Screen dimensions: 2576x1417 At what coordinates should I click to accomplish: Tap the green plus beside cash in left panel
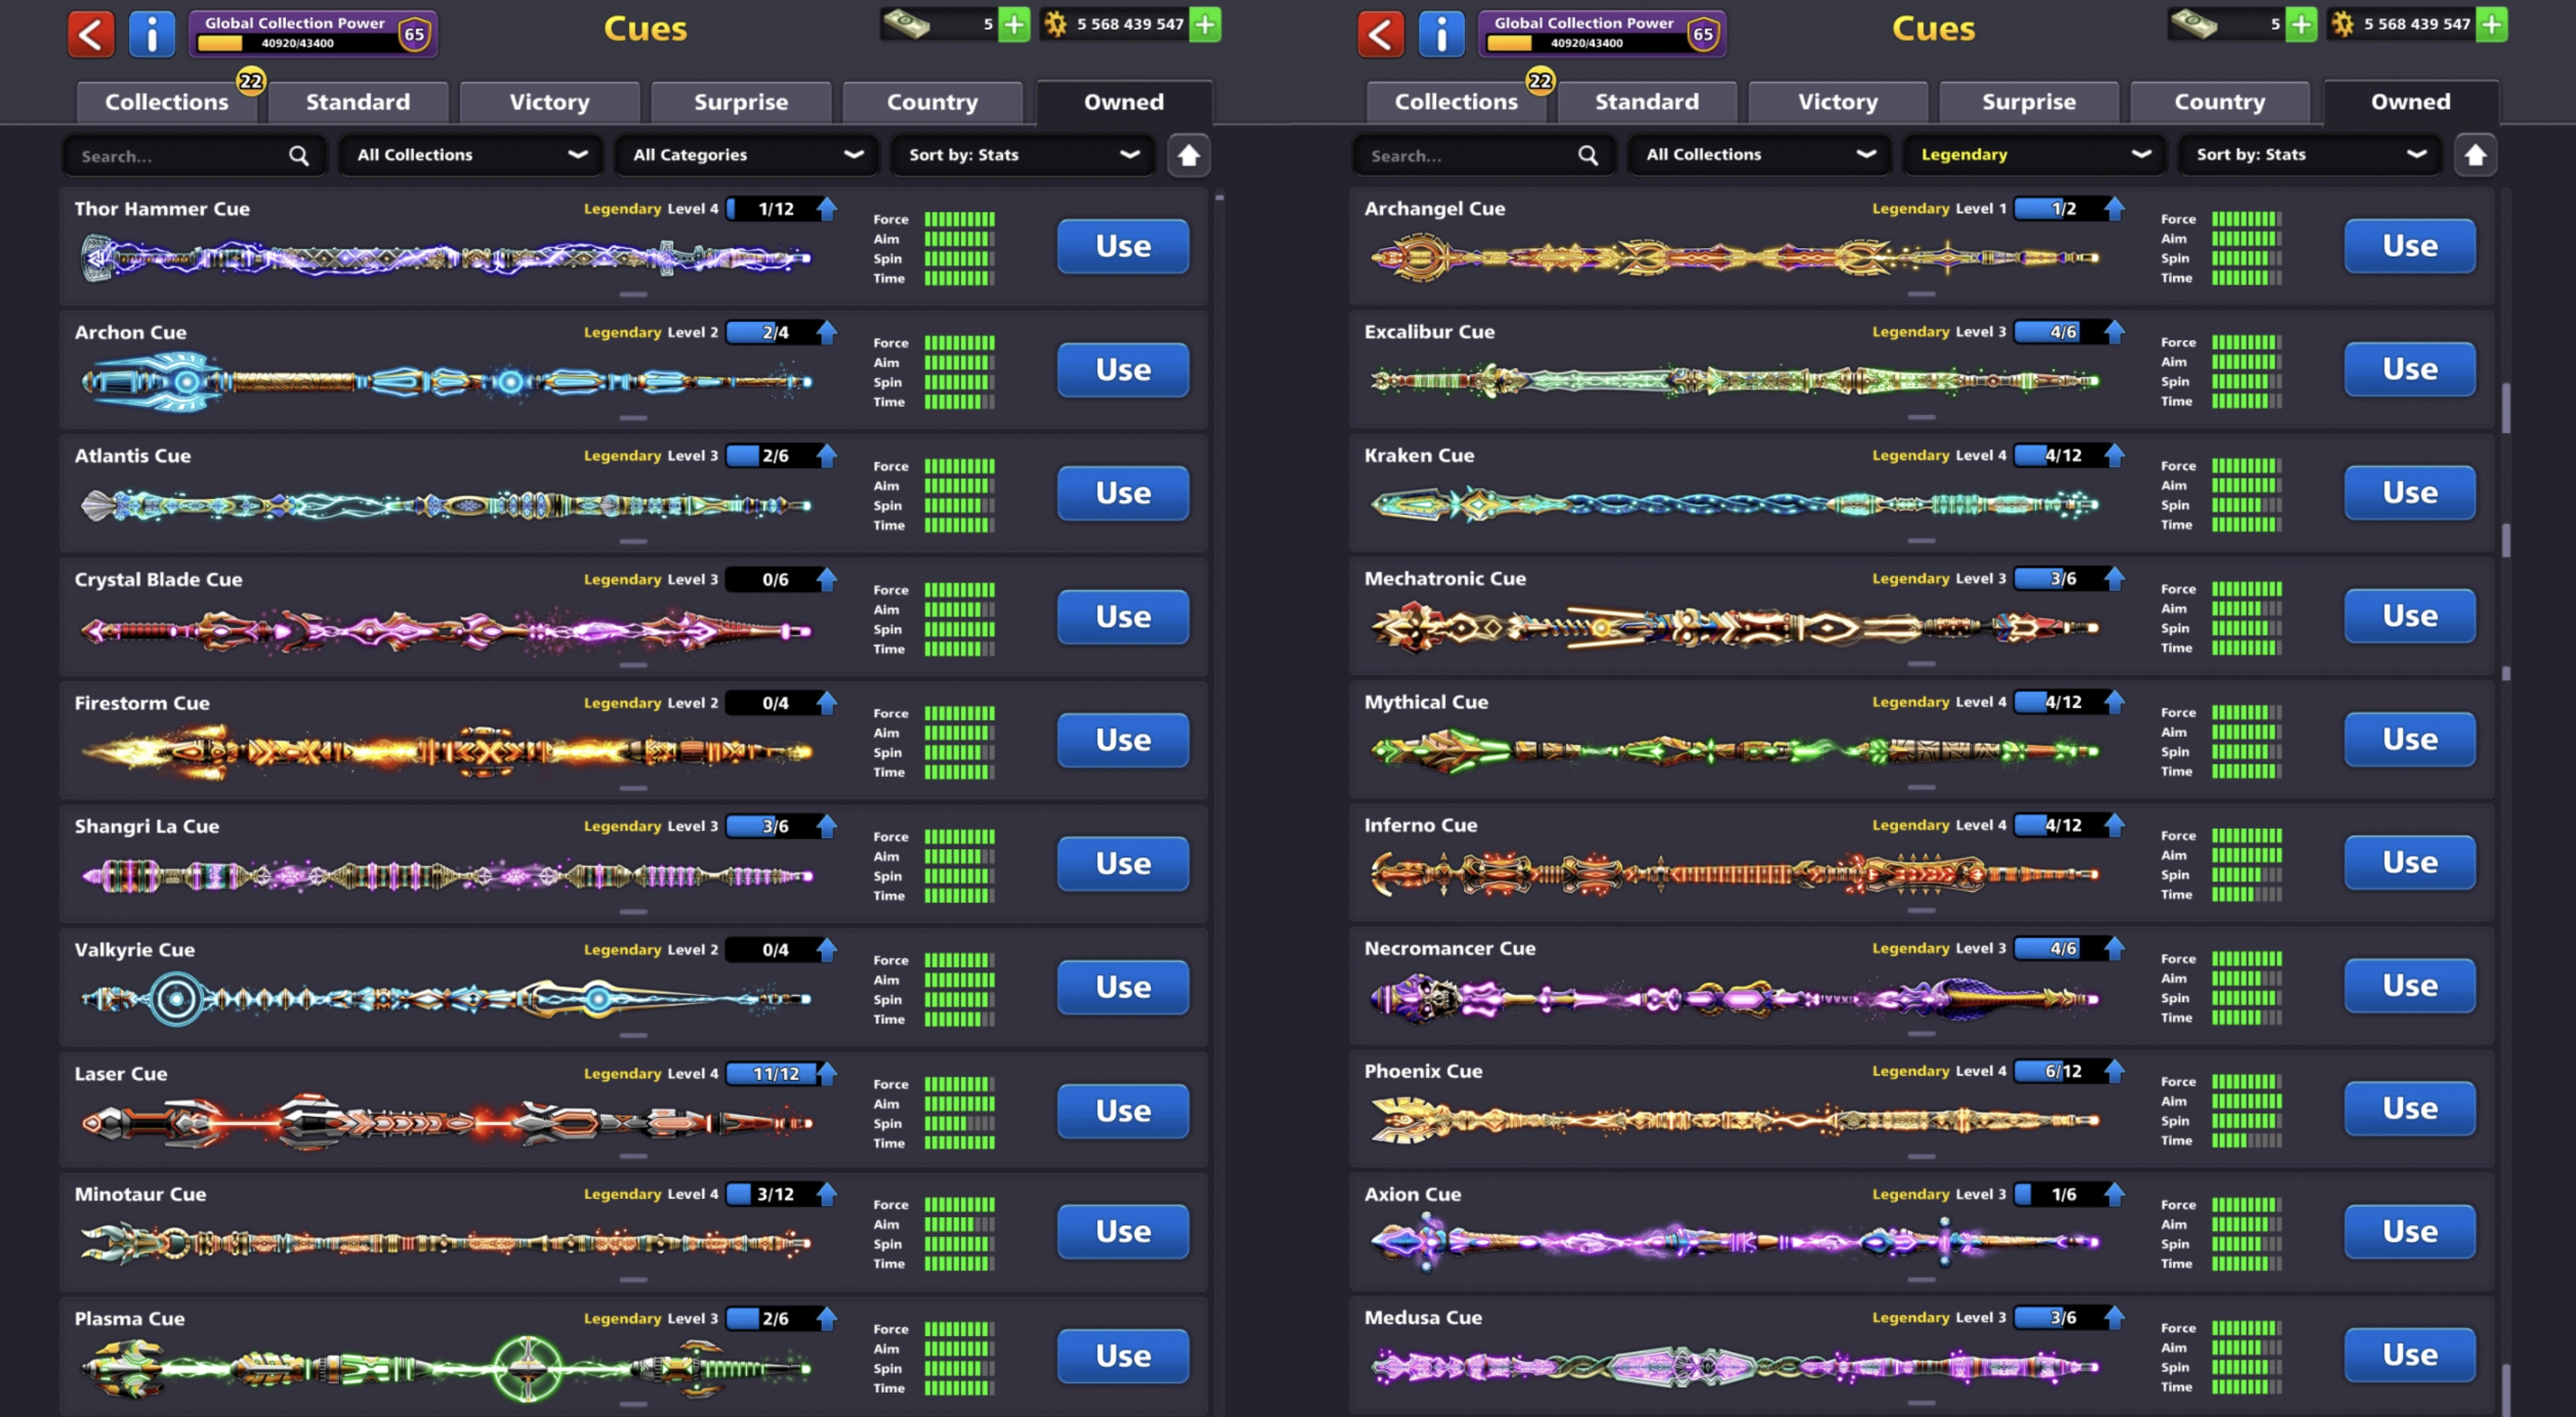pyautogui.click(x=1014, y=25)
